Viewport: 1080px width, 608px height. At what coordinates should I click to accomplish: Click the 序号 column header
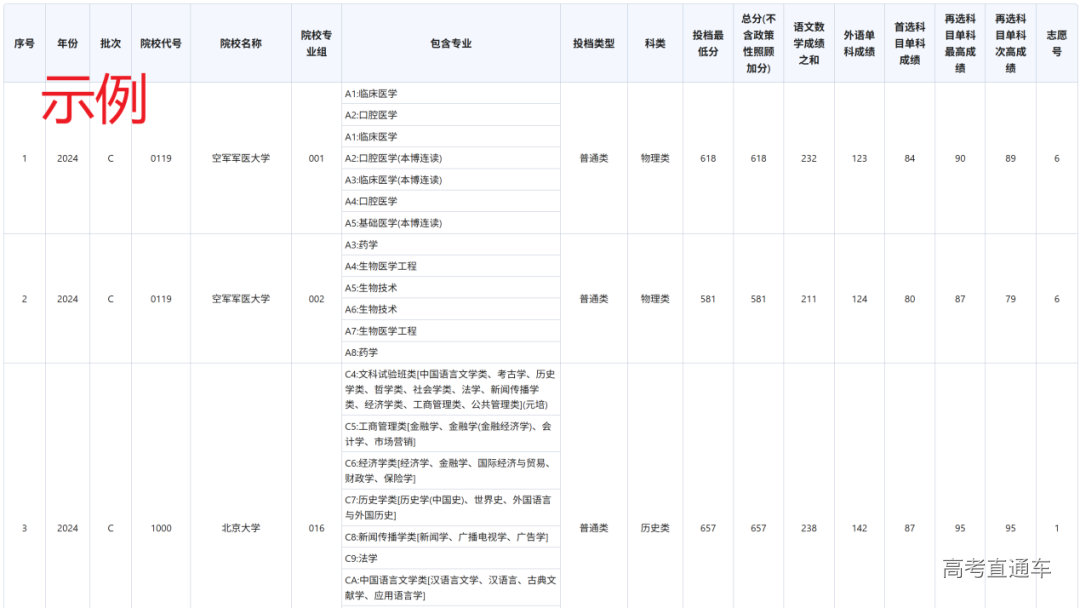click(x=24, y=43)
